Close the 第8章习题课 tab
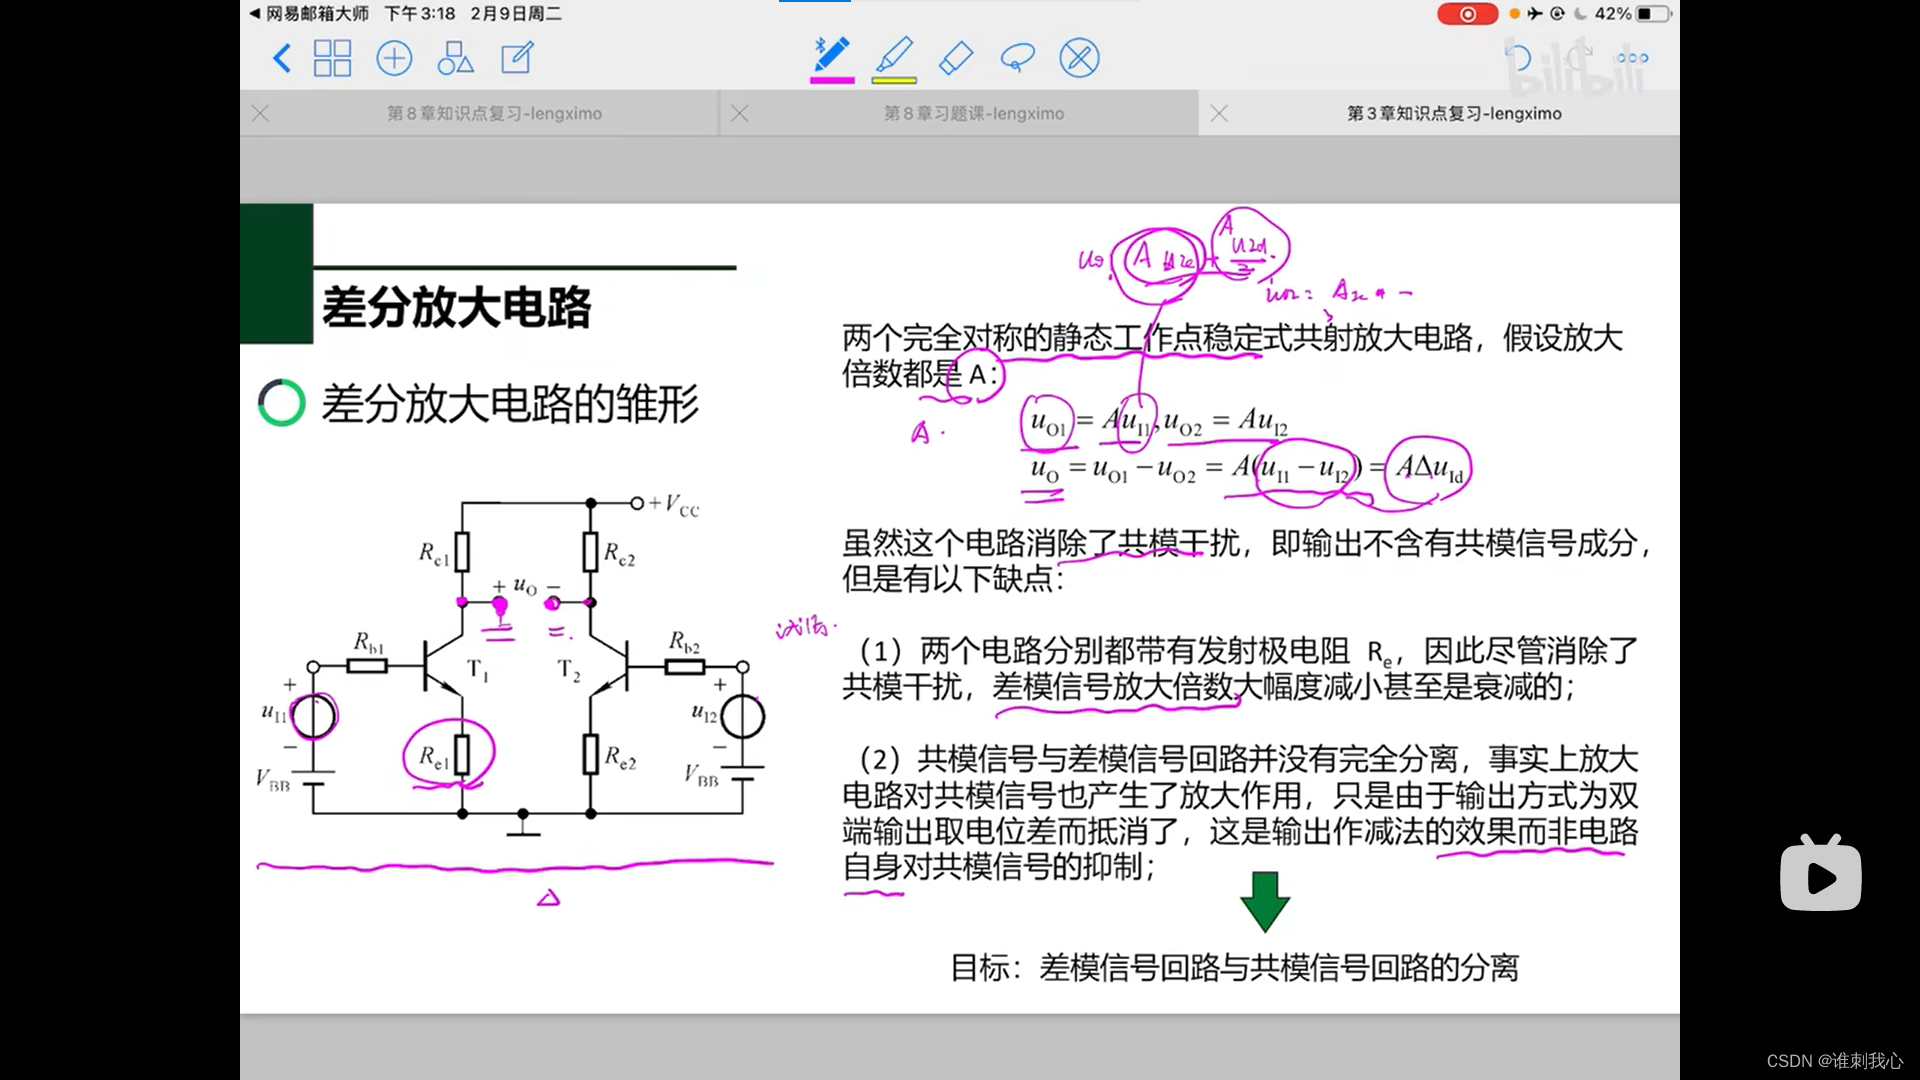1920x1080 pixels. [740, 114]
